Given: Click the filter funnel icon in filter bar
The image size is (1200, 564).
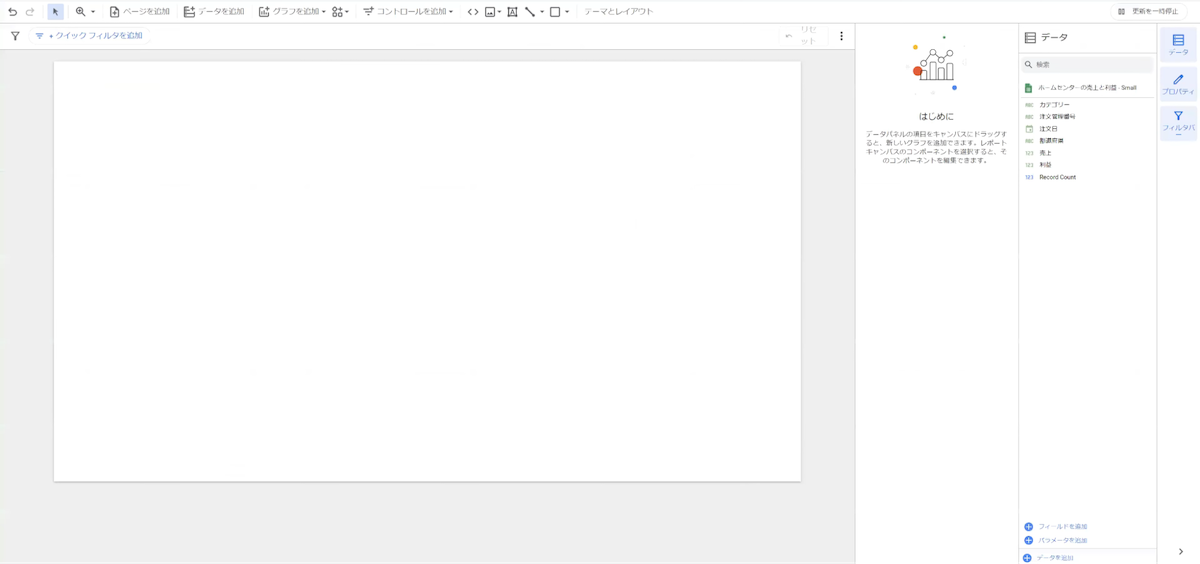Looking at the screenshot, I should click(15, 36).
